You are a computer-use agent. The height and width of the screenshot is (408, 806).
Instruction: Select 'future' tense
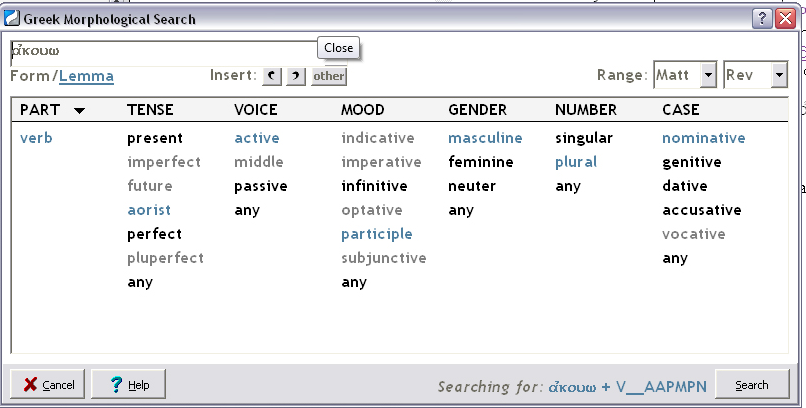coord(150,186)
